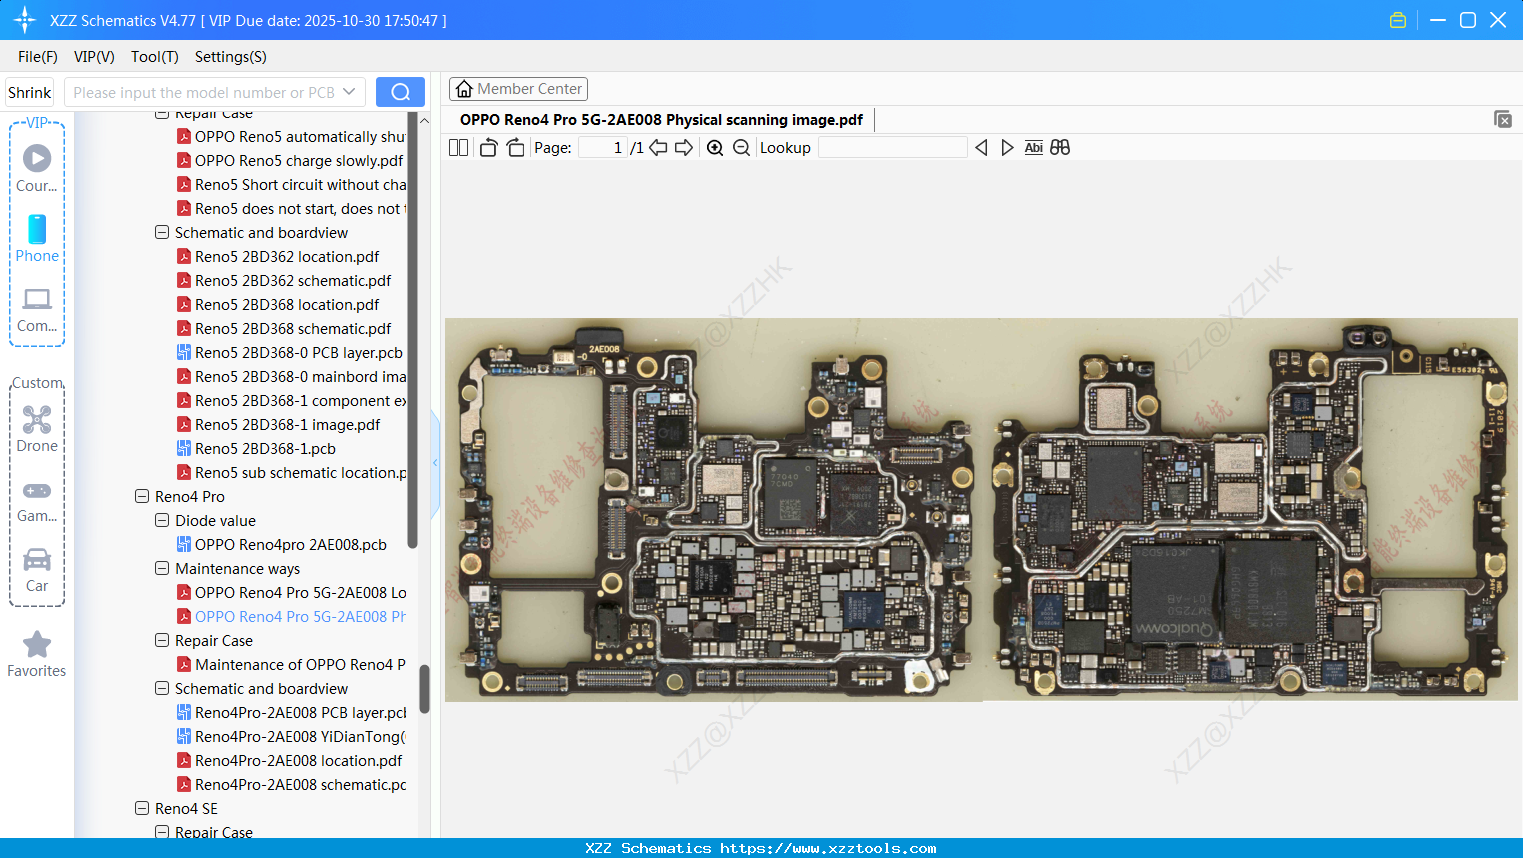Image resolution: width=1523 pixels, height=858 pixels.
Task: Rotate the page clockwise
Action: pos(515,148)
